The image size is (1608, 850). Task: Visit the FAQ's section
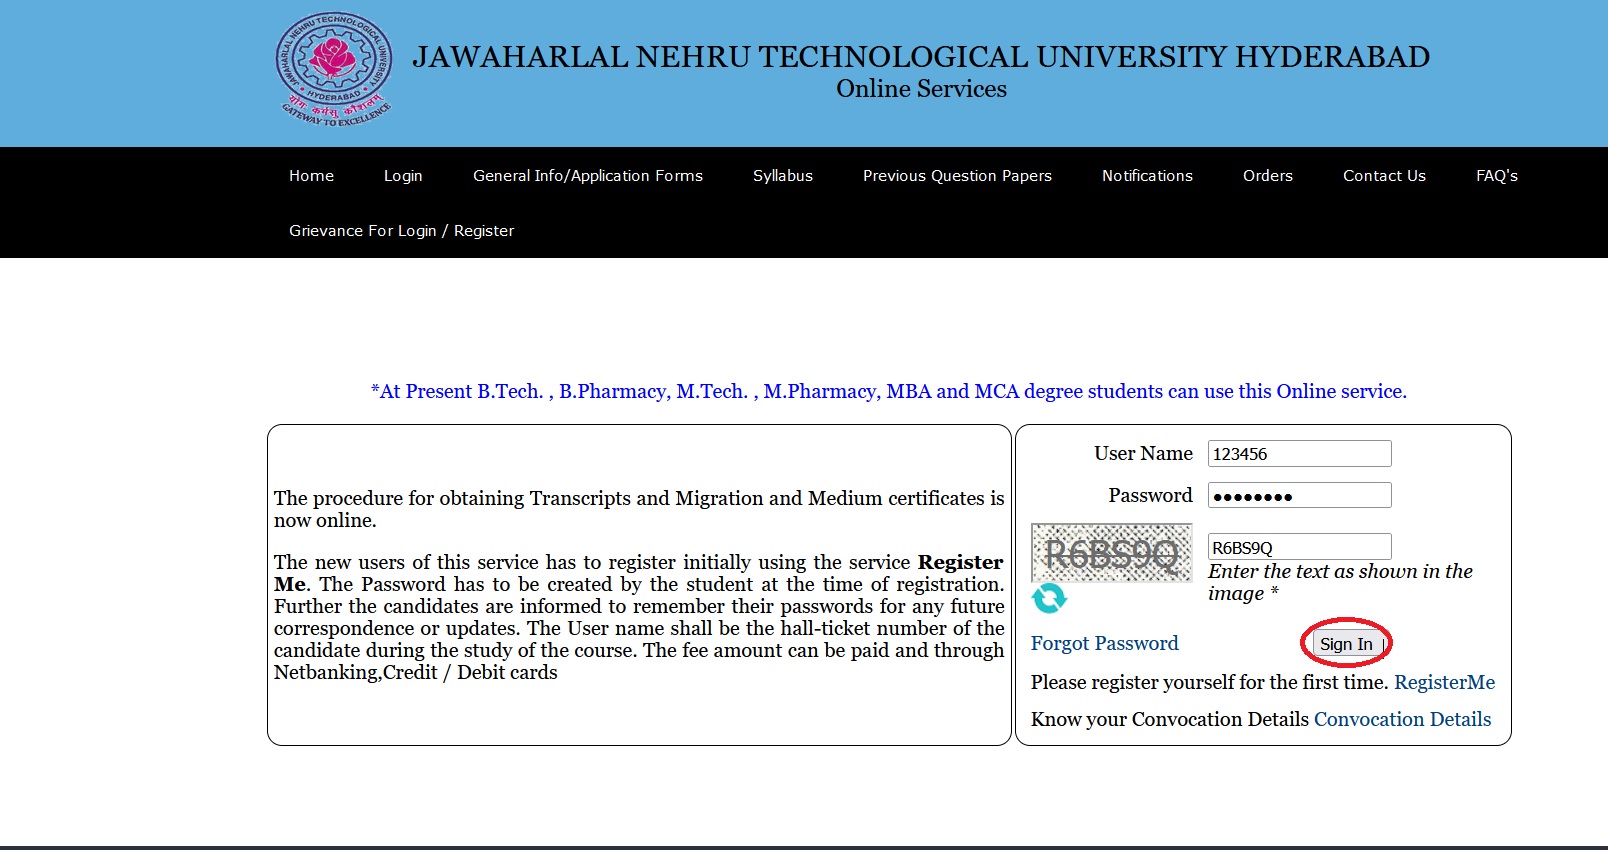tap(1496, 176)
